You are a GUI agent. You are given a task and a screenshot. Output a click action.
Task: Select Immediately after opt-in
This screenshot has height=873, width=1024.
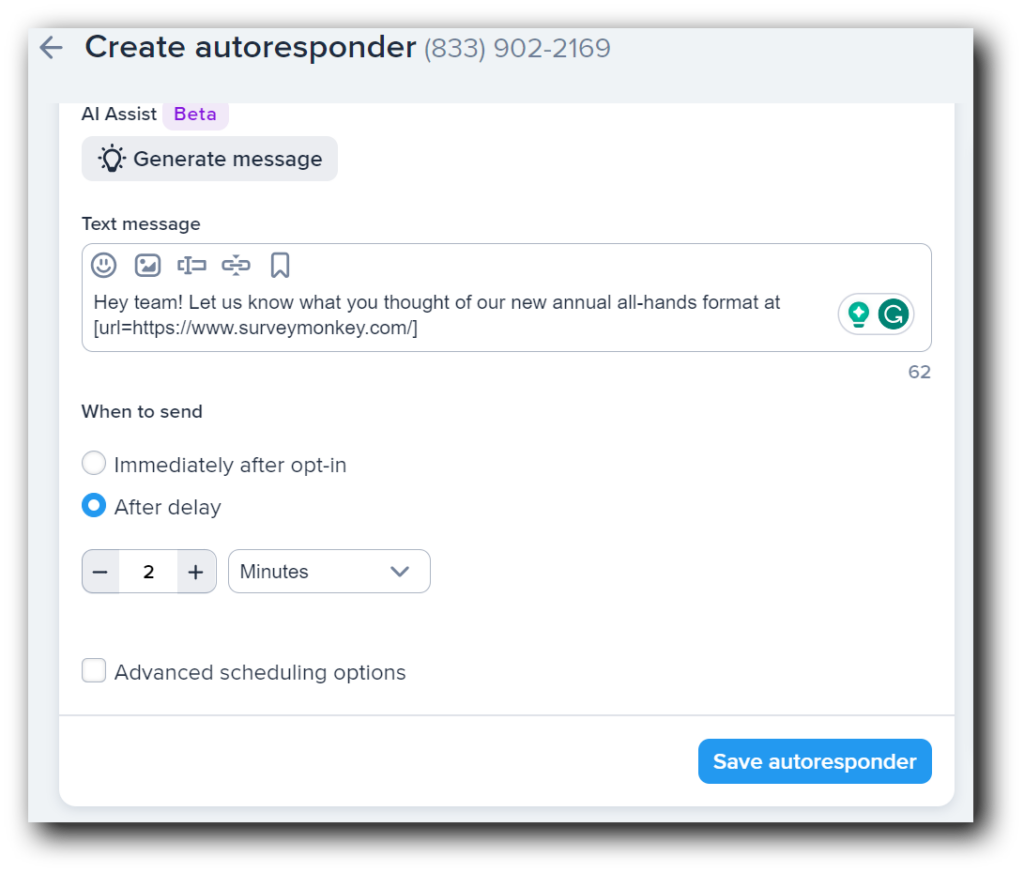[x=93, y=463]
